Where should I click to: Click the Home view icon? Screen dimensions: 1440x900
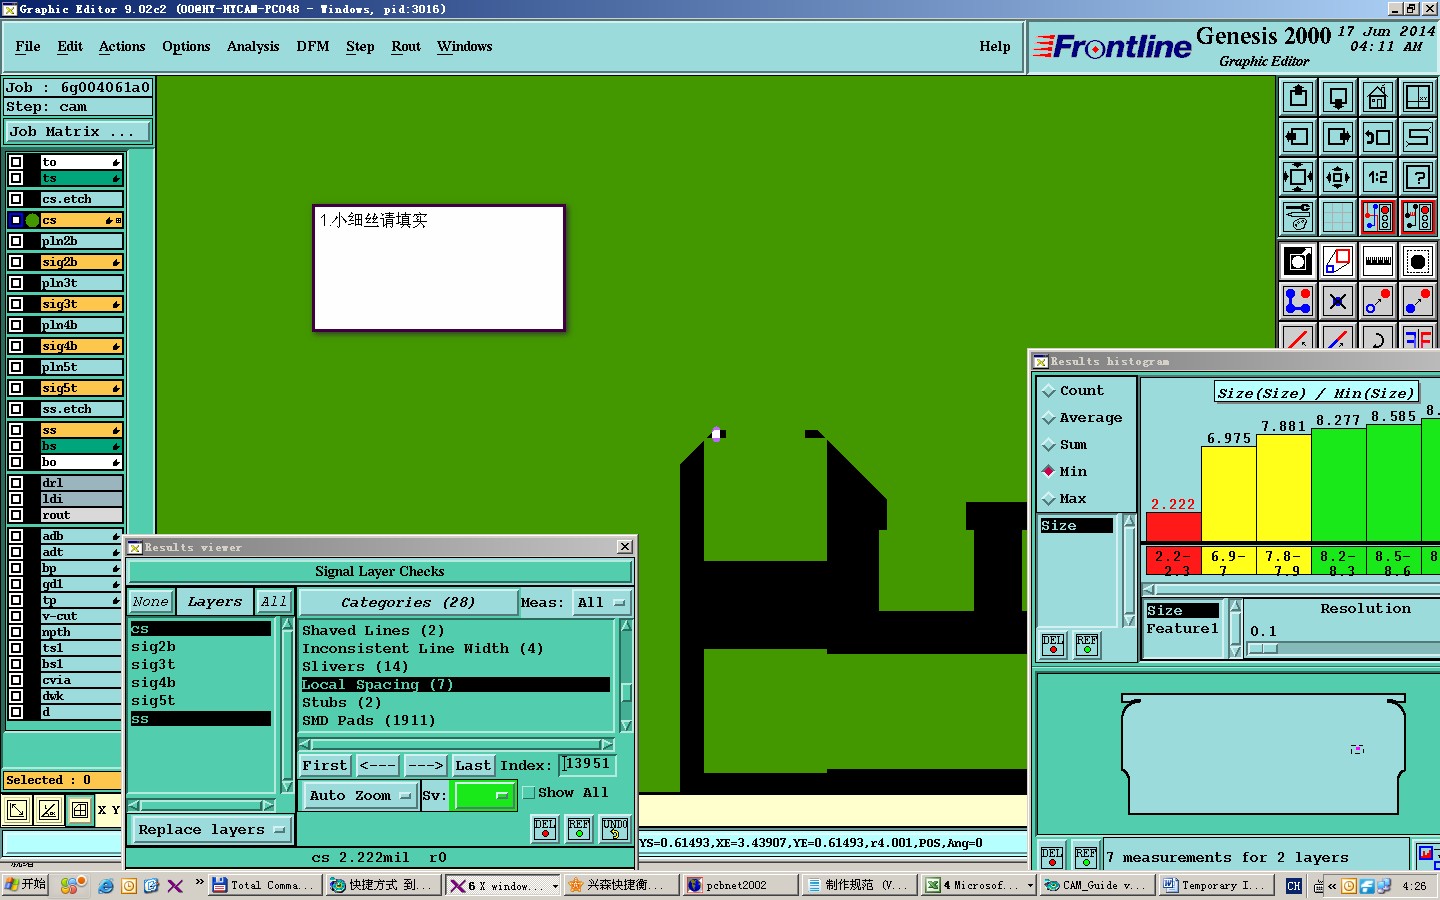point(1378,97)
